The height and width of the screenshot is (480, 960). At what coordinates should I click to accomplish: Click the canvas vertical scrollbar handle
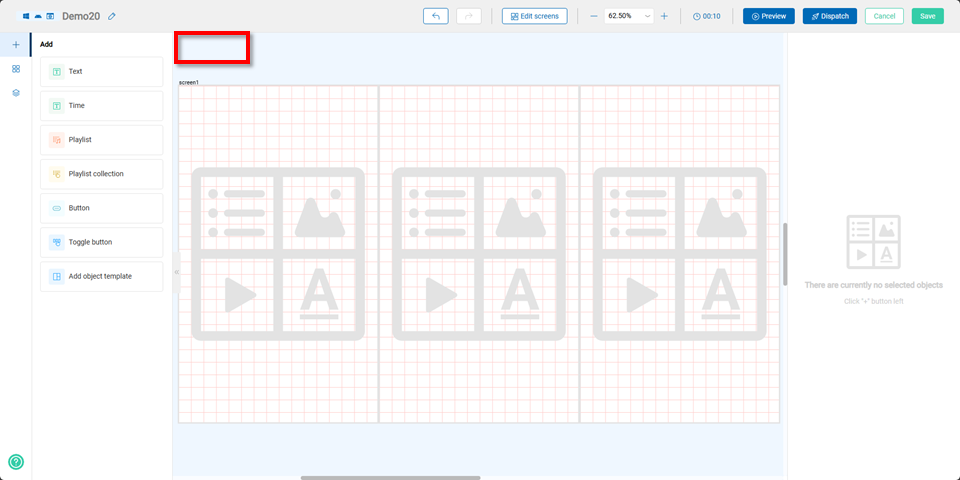tap(785, 254)
